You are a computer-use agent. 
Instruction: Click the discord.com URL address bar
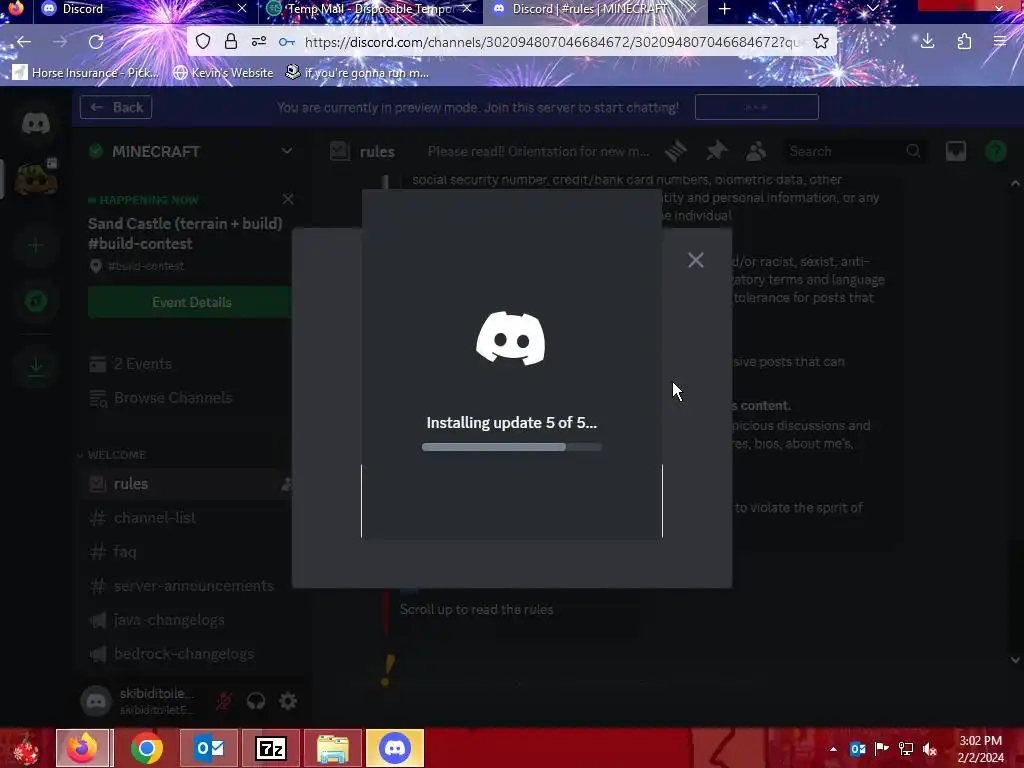[x=552, y=42]
